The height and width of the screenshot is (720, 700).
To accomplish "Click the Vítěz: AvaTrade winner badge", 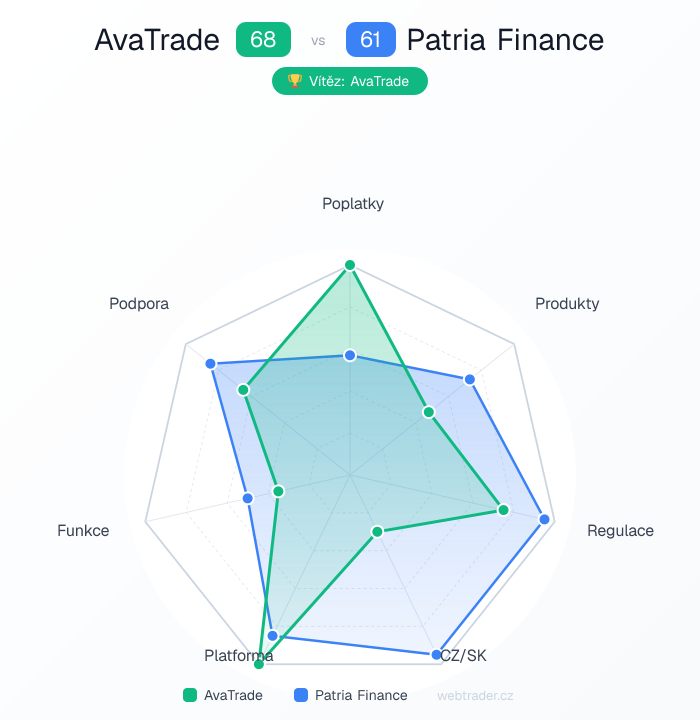I will click(350, 81).
